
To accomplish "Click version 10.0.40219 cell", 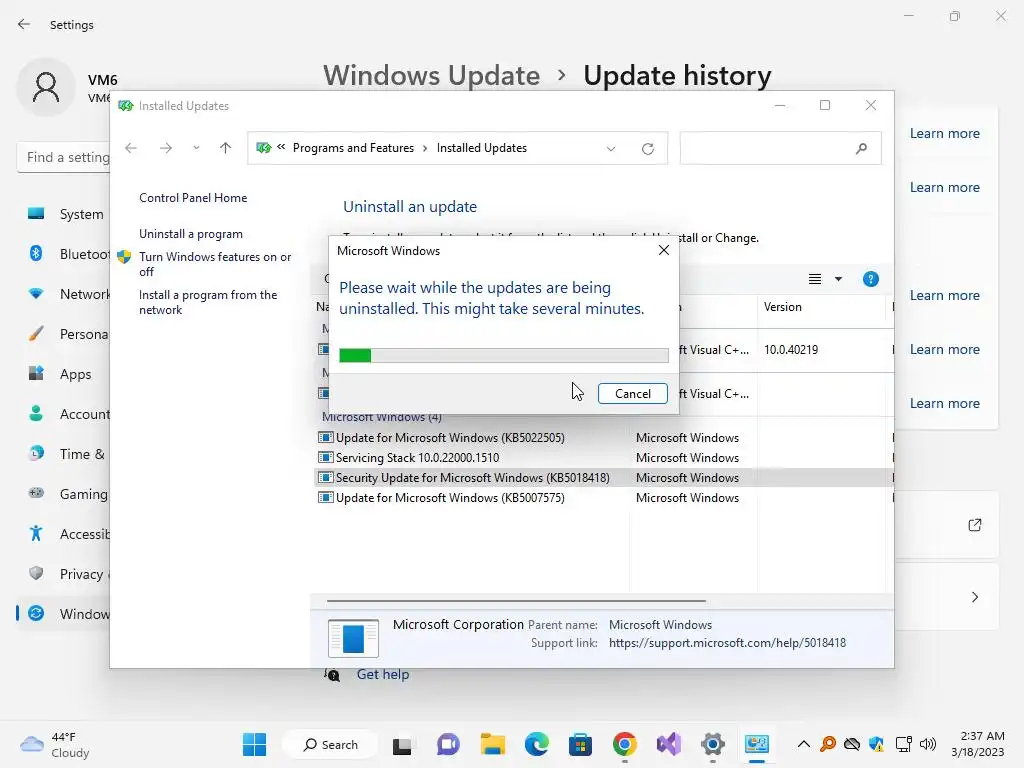I will pyautogui.click(x=791, y=350).
